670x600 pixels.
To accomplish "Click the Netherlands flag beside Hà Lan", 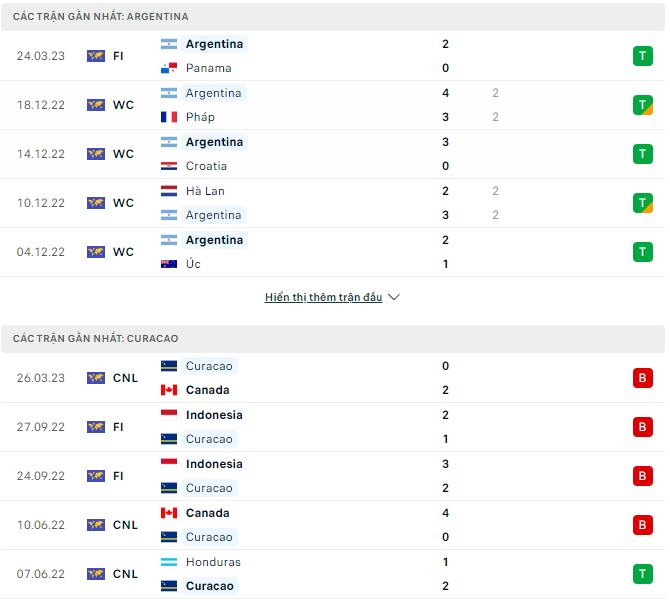I will [x=168, y=190].
